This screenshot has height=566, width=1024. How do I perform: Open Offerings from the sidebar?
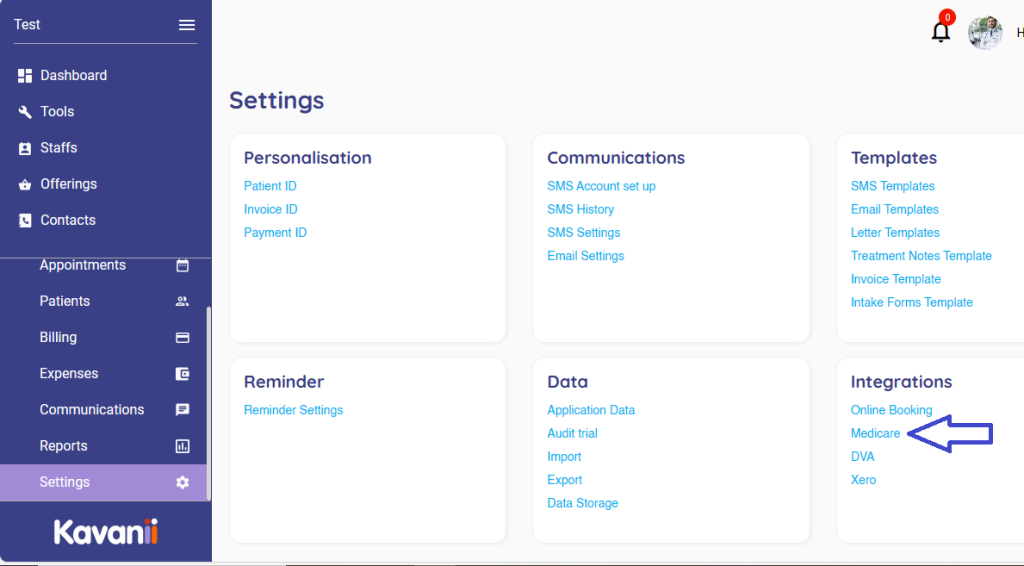pyautogui.click(x=68, y=184)
